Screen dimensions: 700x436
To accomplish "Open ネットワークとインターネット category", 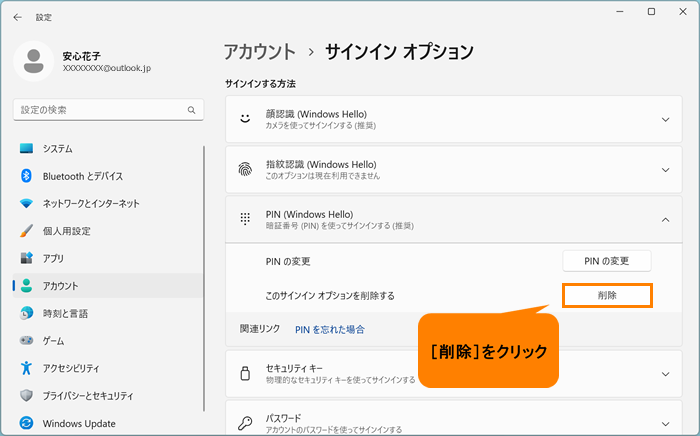I will coord(108,203).
